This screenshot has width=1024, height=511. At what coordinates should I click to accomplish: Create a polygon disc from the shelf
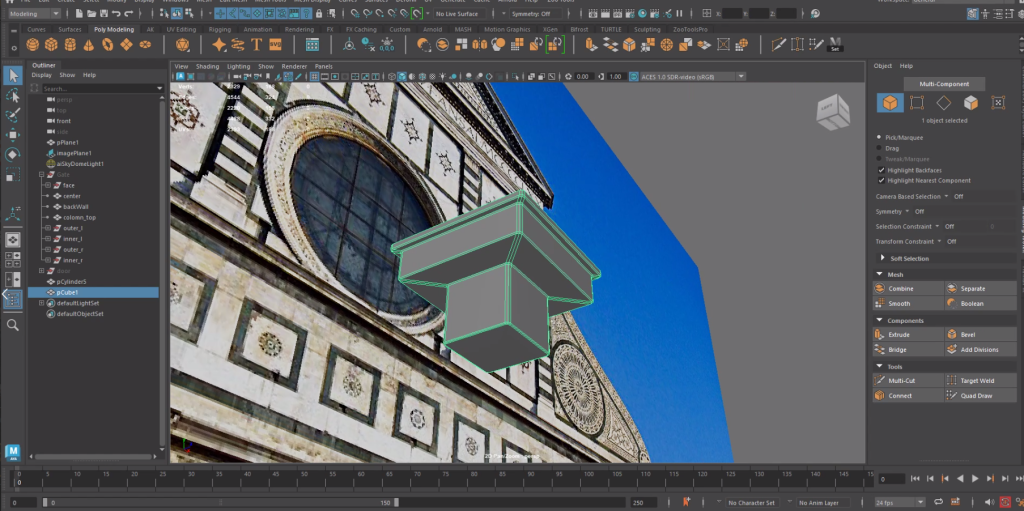145,44
